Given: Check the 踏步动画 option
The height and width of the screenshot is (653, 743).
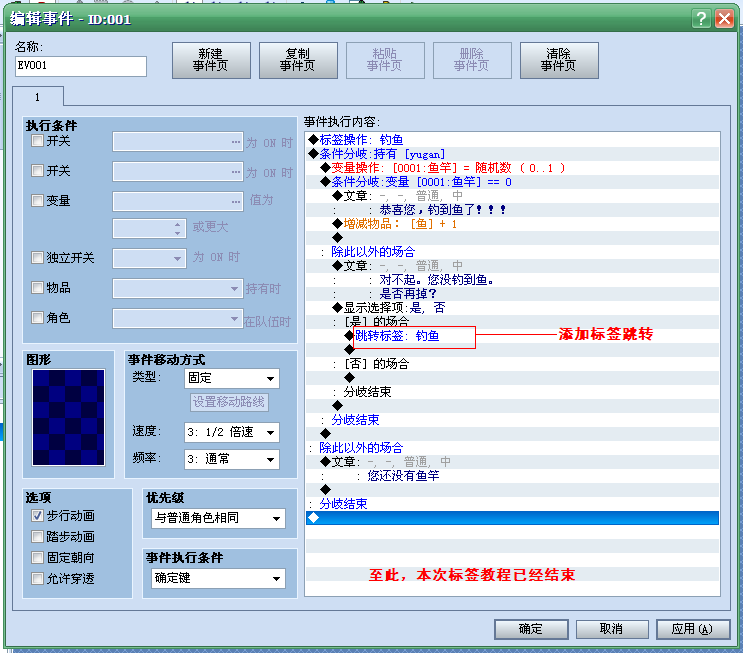Looking at the screenshot, I should tap(37, 536).
